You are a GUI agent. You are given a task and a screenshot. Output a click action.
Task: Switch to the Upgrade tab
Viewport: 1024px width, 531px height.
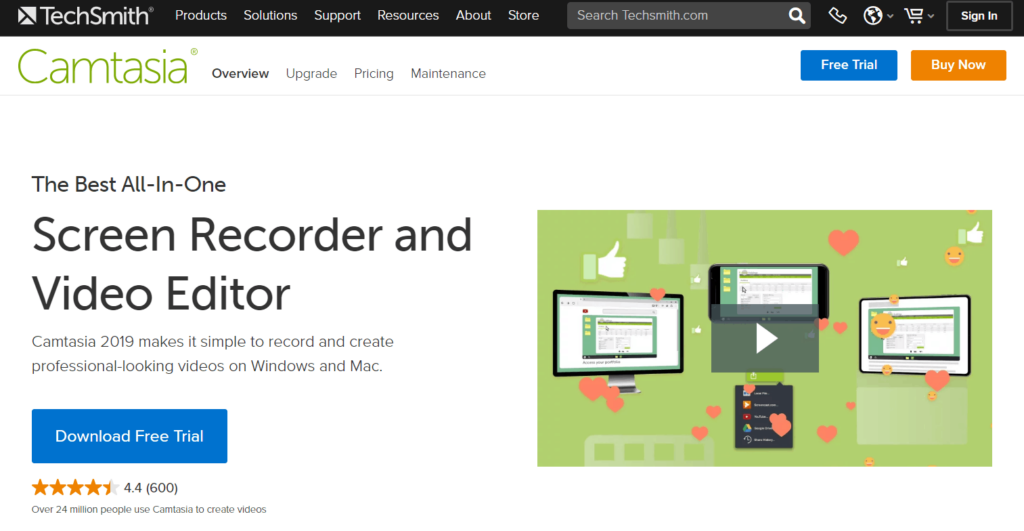pyautogui.click(x=312, y=73)
